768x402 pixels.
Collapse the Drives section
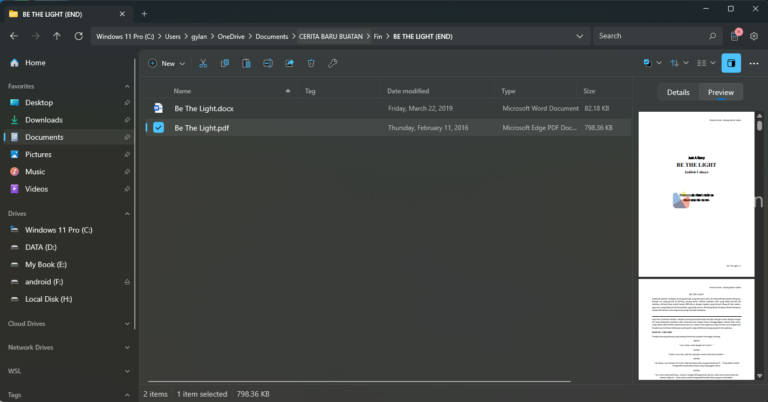pos(127,213)
